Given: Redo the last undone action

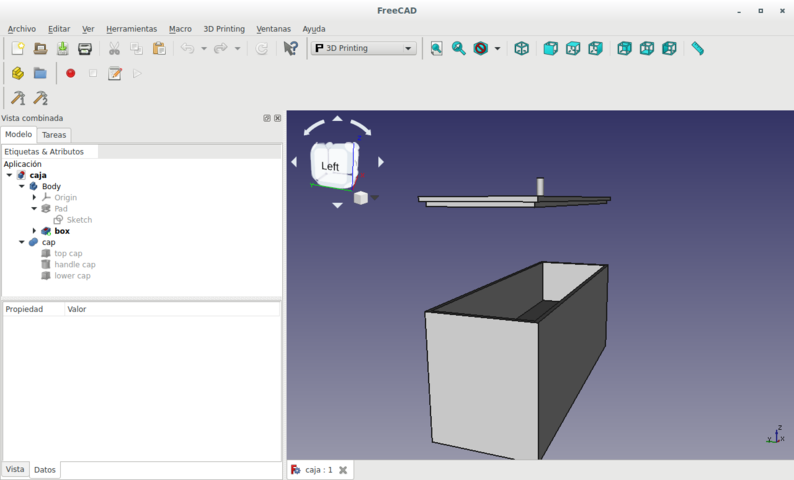Looking at the screenshot, I should [x=221, y=49].
